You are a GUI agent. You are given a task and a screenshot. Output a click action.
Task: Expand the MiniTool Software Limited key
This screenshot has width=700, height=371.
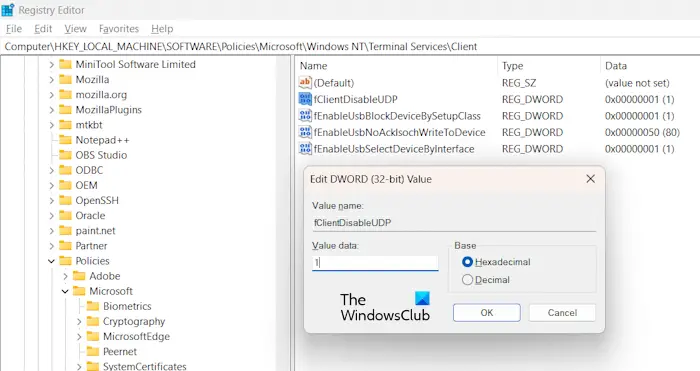pos(51,65)
